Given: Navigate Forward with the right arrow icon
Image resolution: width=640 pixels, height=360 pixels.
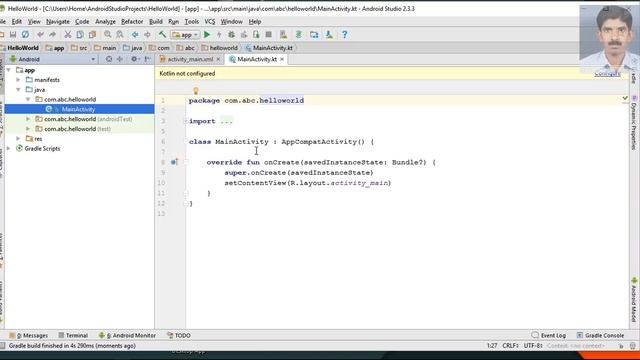Looking at the screenshot, I should coord(147,35).
